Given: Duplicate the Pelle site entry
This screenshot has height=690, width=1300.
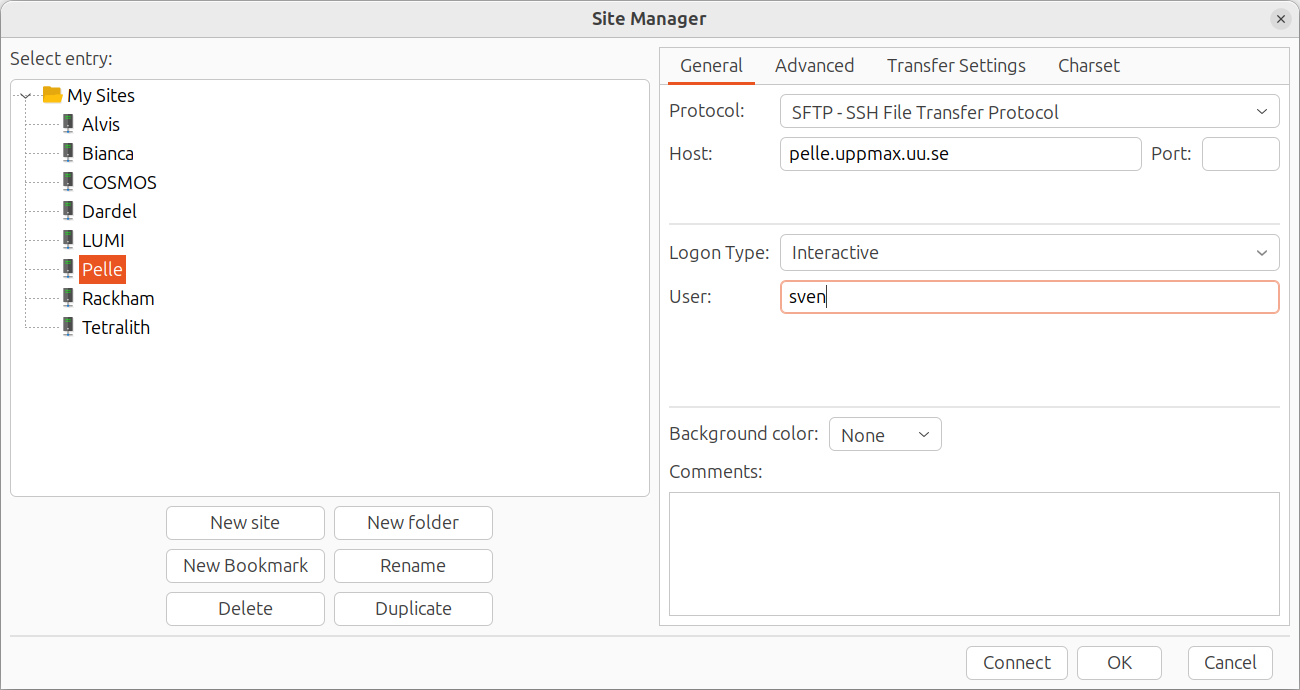Looking at the screenshot, I should (413, 608).
